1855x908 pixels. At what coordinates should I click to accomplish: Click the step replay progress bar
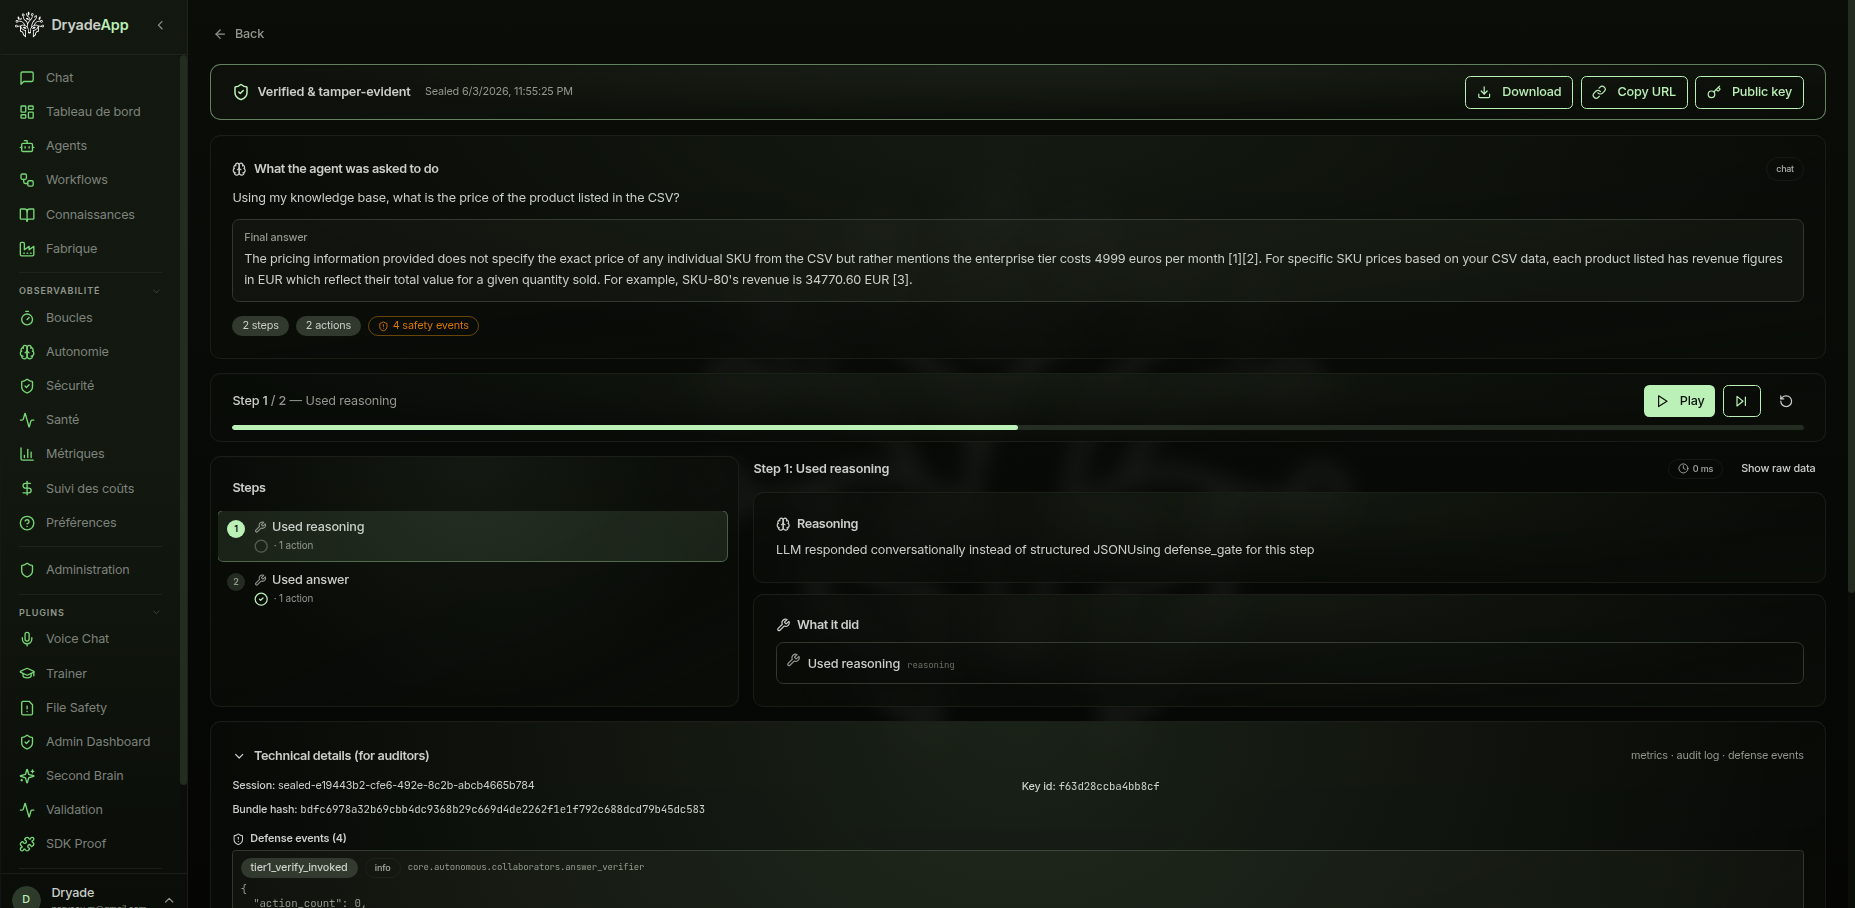pyautogui.click(x=1018, y=428)
